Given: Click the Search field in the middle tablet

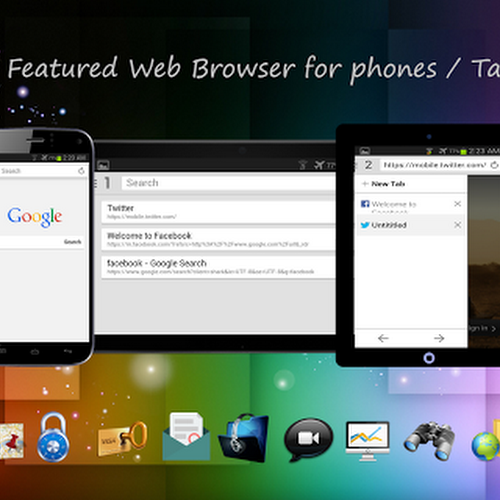Looking at the screenshot, I should [x=228, y=183].
